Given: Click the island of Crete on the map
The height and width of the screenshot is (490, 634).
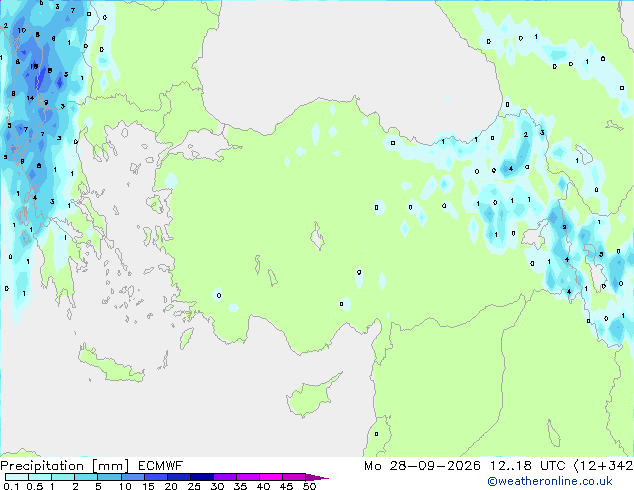Looking at the screenshot, I should pyautogui.click(x=111, y=365).
